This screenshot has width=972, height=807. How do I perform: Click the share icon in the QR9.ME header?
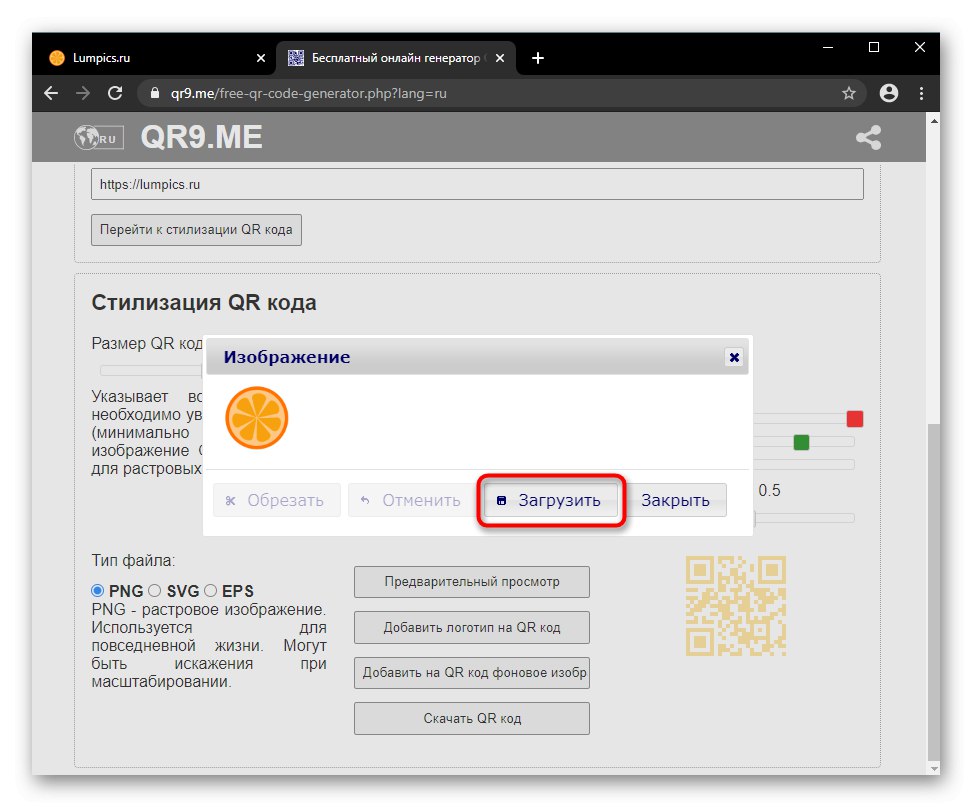868,138
